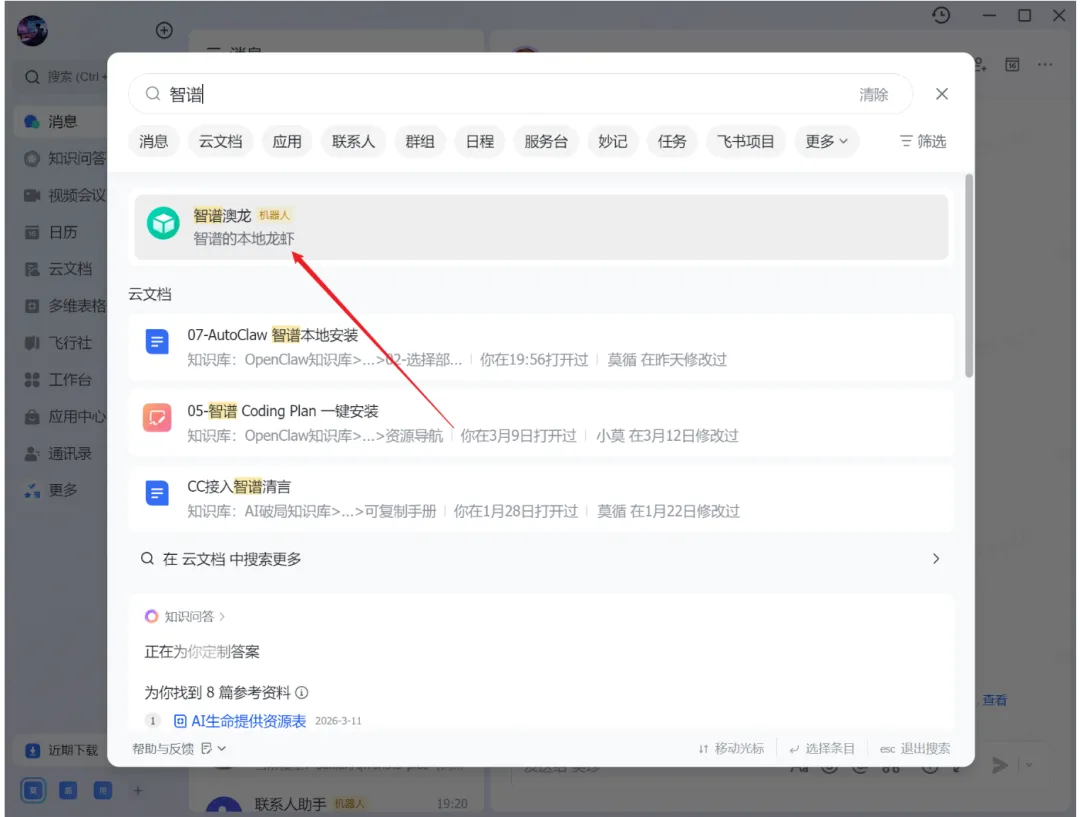Open 多维表格 in the left sidebar

click(61, 306)
